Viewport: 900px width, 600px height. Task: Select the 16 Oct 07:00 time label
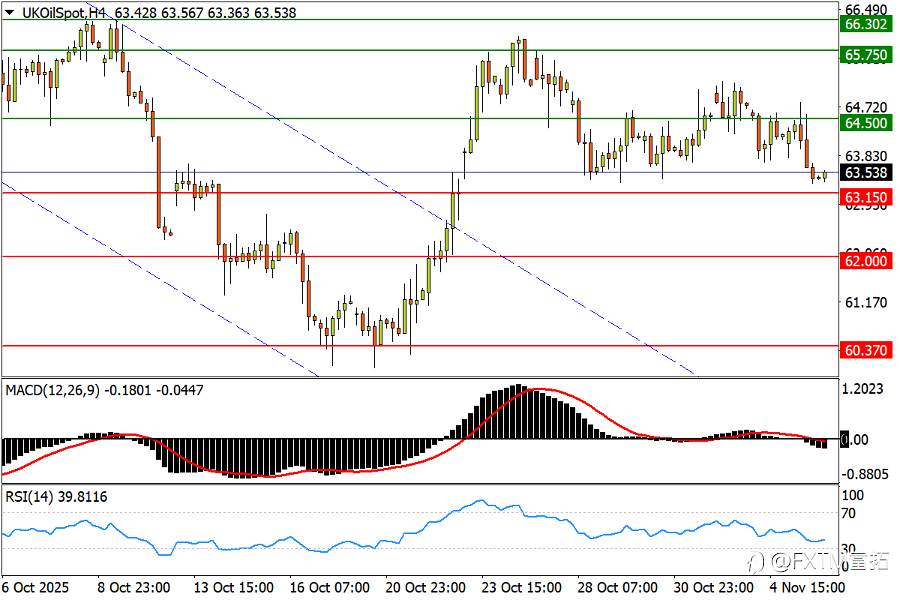pyautogui.click(x=329, y=588)
